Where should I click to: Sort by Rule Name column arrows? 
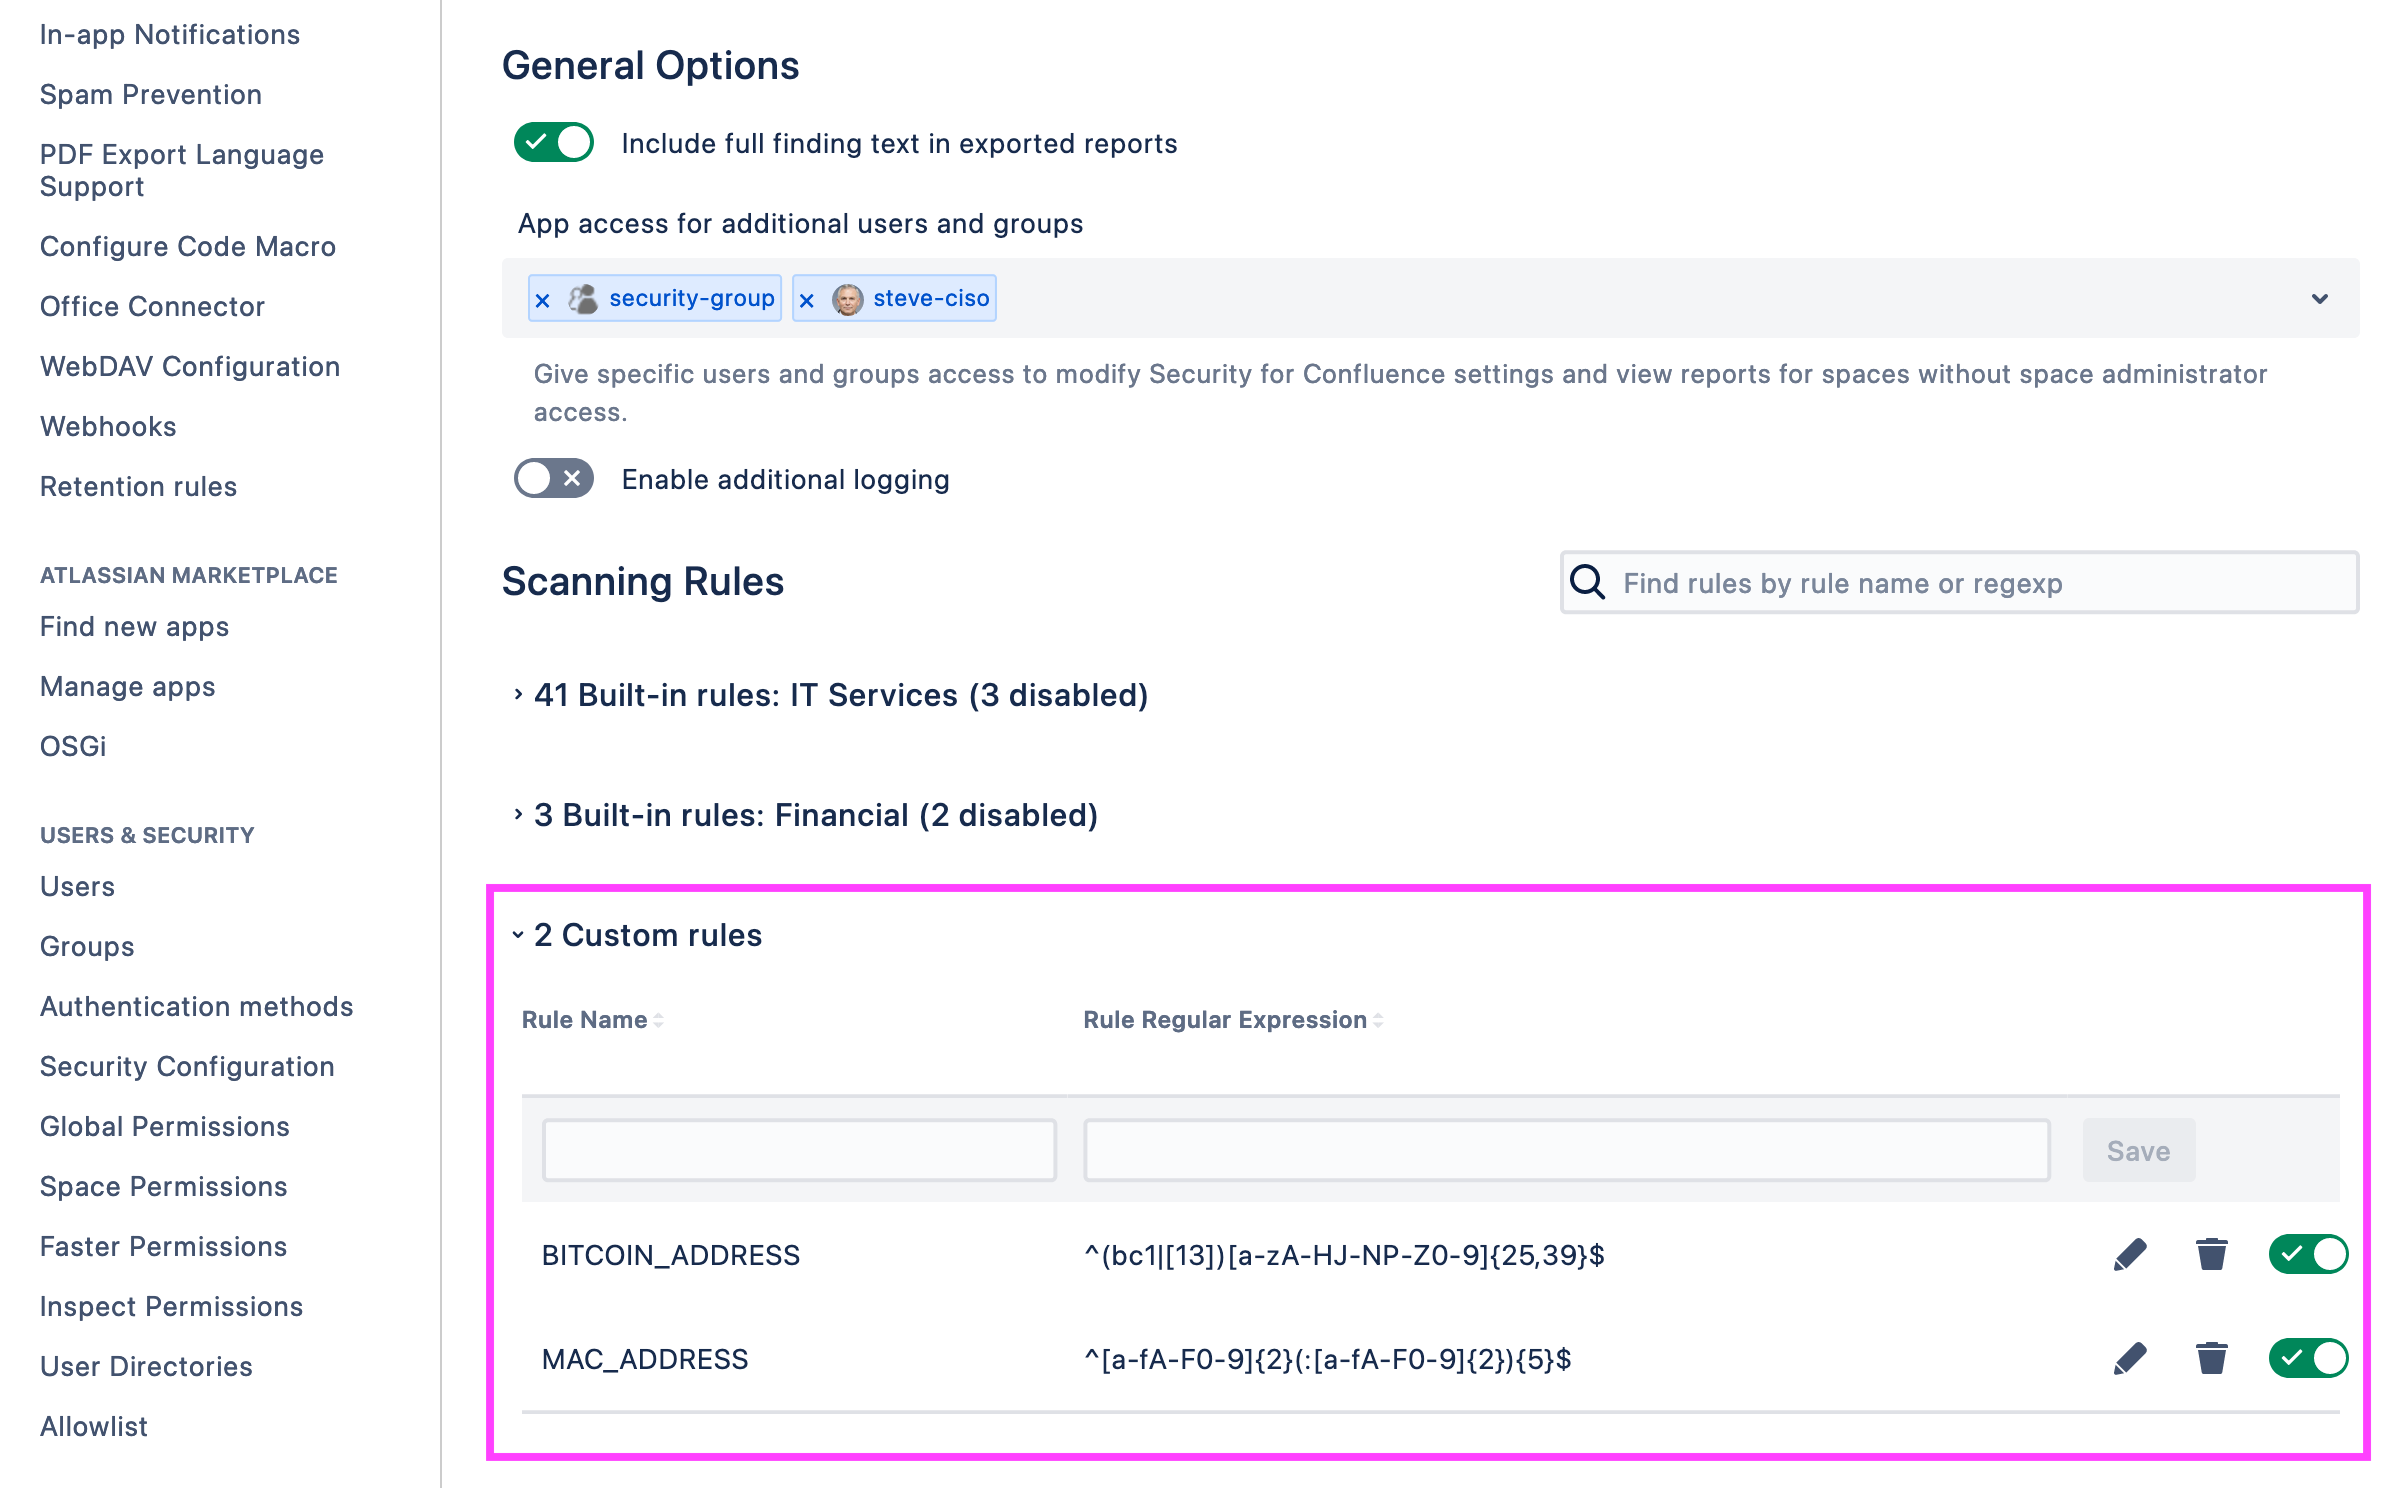658,1020
